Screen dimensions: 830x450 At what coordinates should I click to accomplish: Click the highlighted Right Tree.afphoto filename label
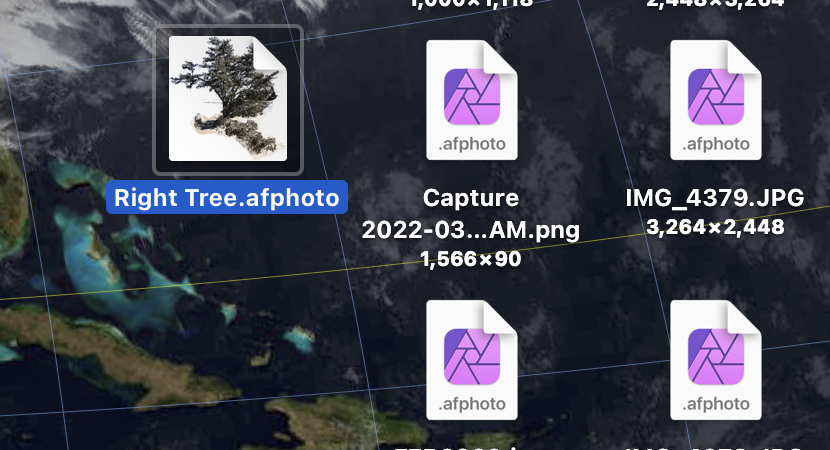[x=227, y=197]
